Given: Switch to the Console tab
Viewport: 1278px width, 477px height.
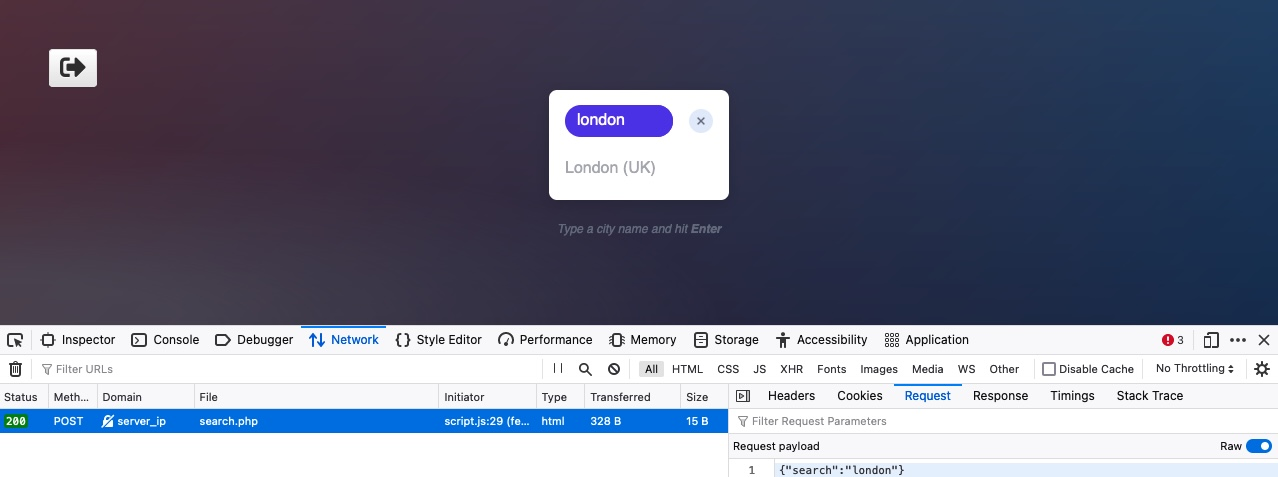Looking at the screenshot, I should click(166, 340).
